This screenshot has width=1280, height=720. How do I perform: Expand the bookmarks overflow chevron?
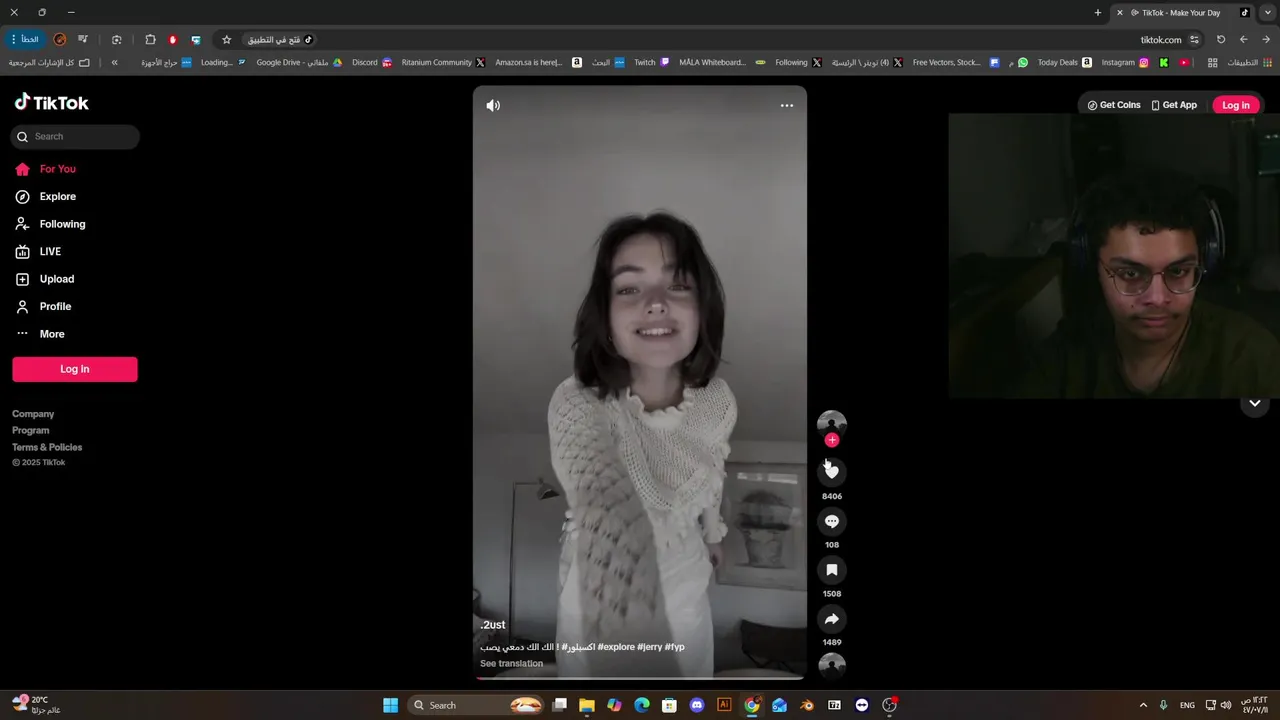114,62
